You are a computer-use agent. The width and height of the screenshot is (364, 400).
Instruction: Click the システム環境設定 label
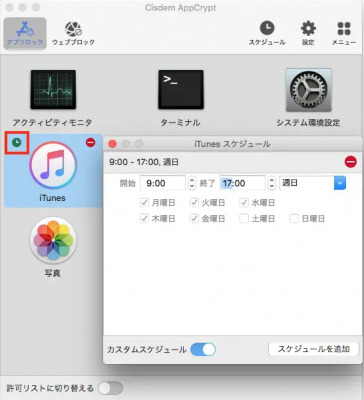point(308,123)
